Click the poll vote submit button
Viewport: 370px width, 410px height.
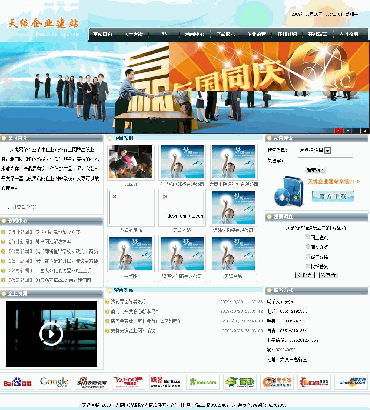click(x=304, y=275)
